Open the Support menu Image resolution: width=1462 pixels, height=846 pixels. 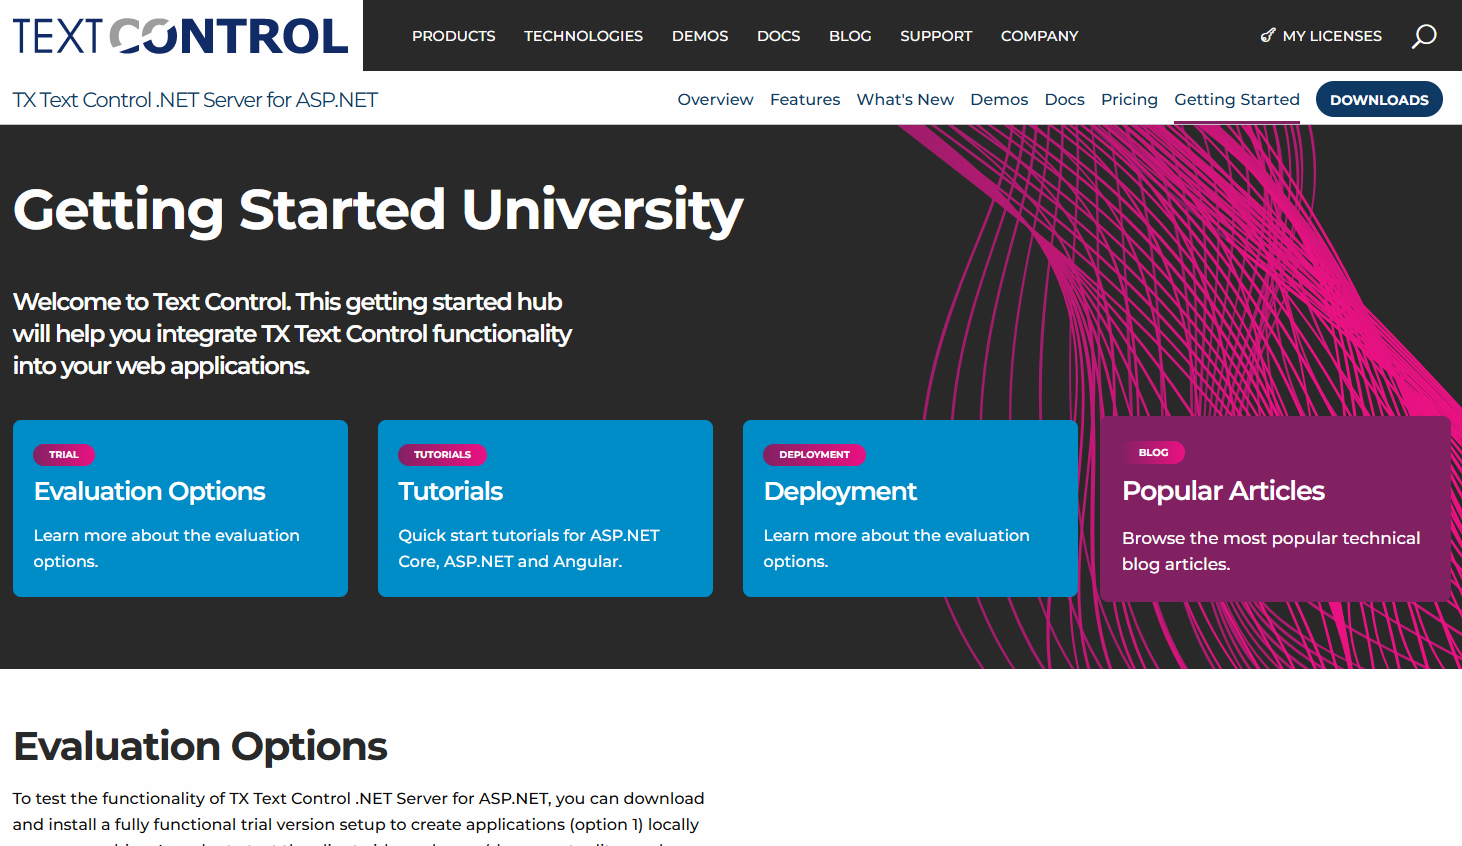pos(936,36)
